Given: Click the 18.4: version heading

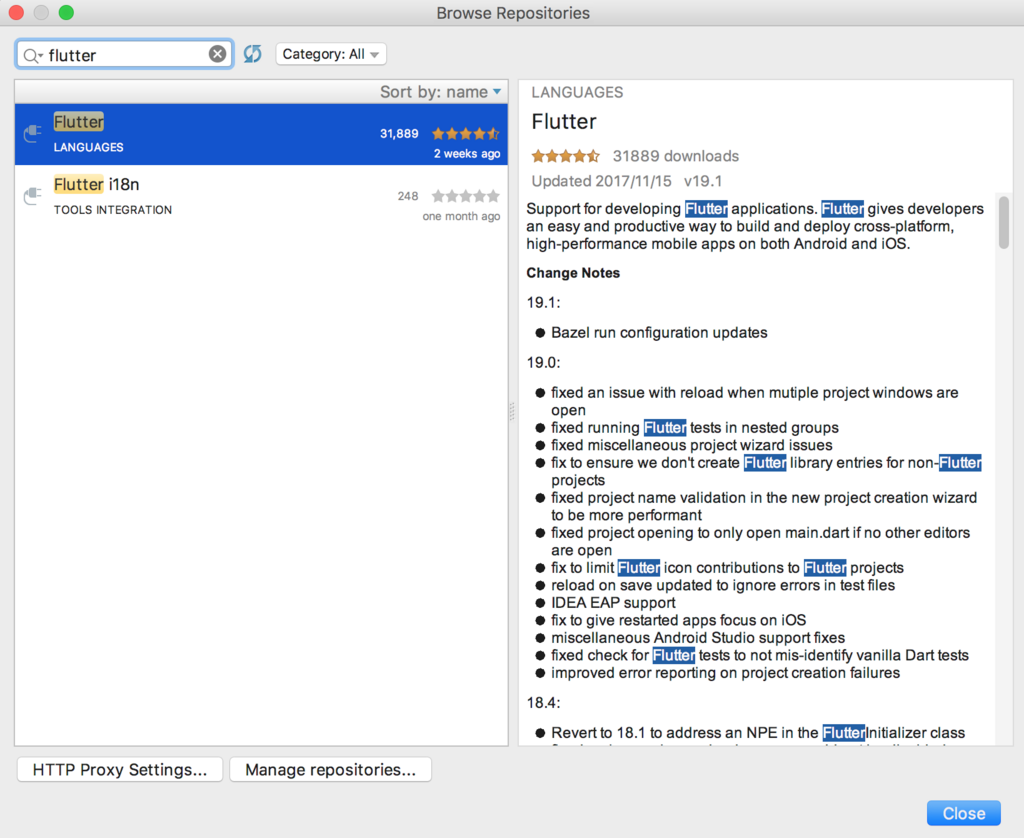Looking at the screenshot, I should [543, 703].
